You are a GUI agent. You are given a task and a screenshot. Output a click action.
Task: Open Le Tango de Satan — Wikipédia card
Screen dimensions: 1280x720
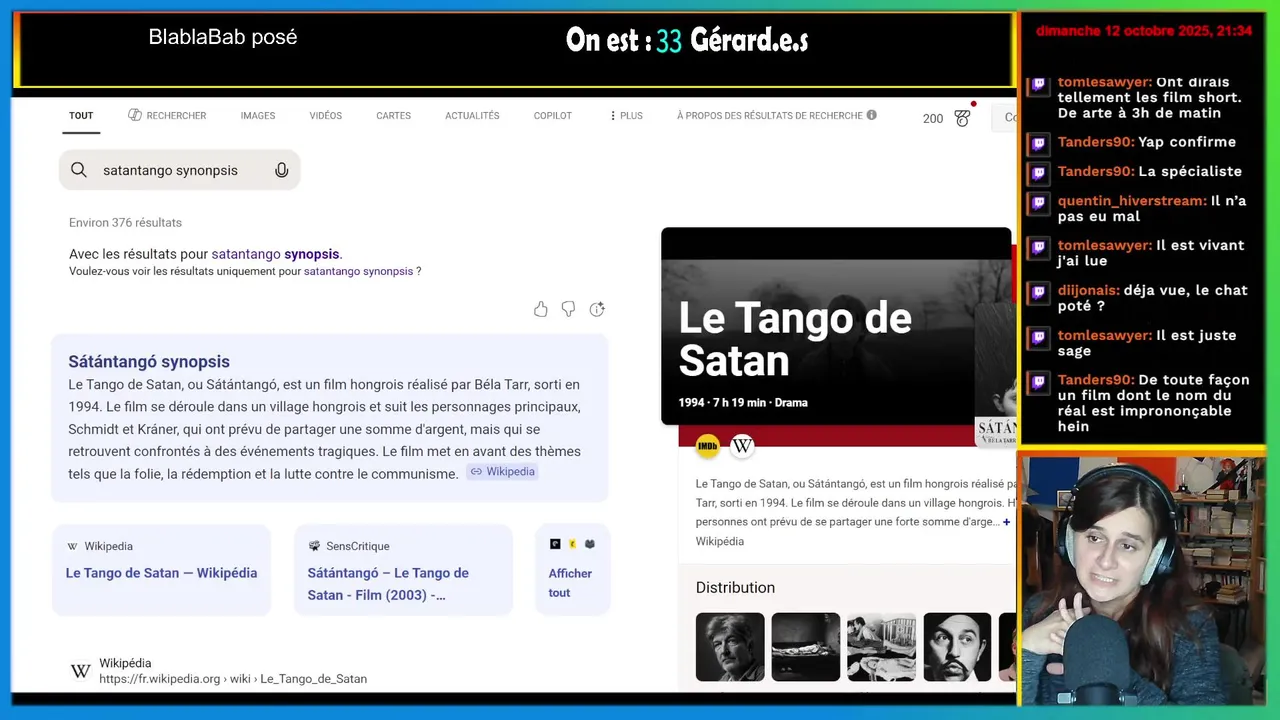[161, 570]
